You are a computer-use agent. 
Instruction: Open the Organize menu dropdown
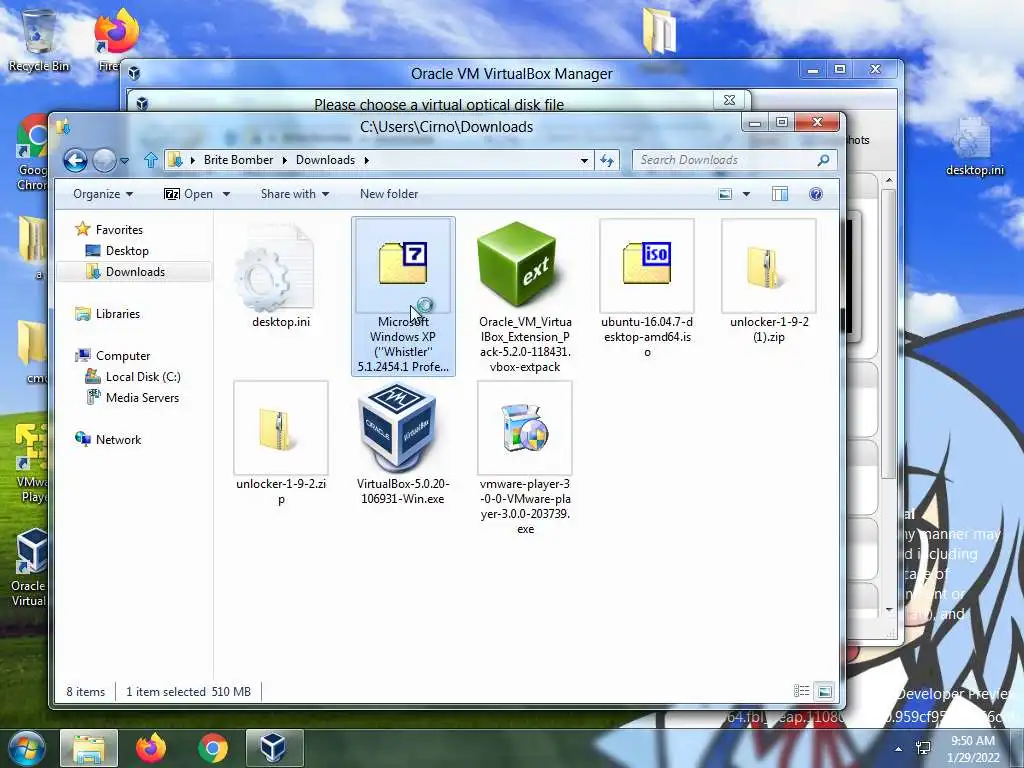pyautogui.click(x=103, y=194)
